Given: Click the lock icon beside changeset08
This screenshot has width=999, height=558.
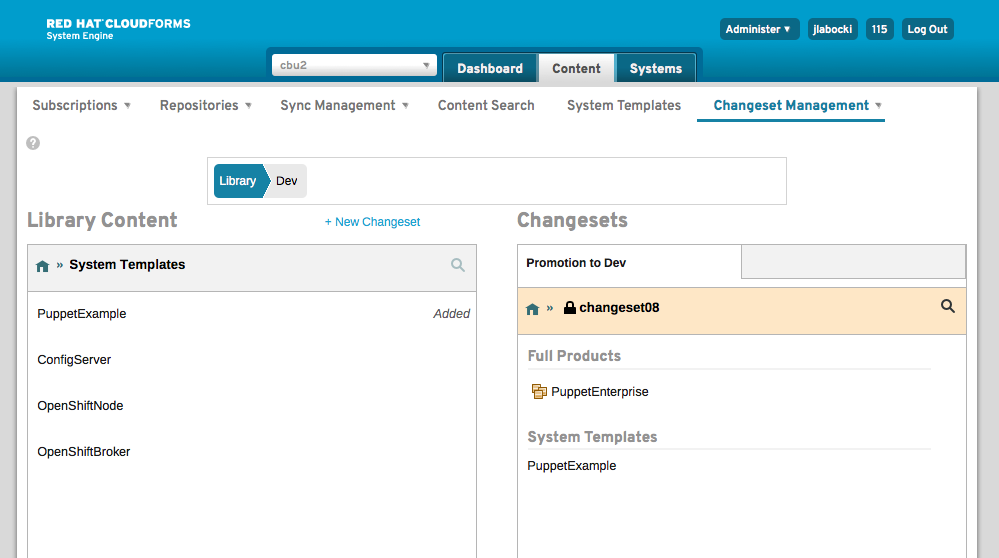Looking at the screenshot, I should point(570,308).
